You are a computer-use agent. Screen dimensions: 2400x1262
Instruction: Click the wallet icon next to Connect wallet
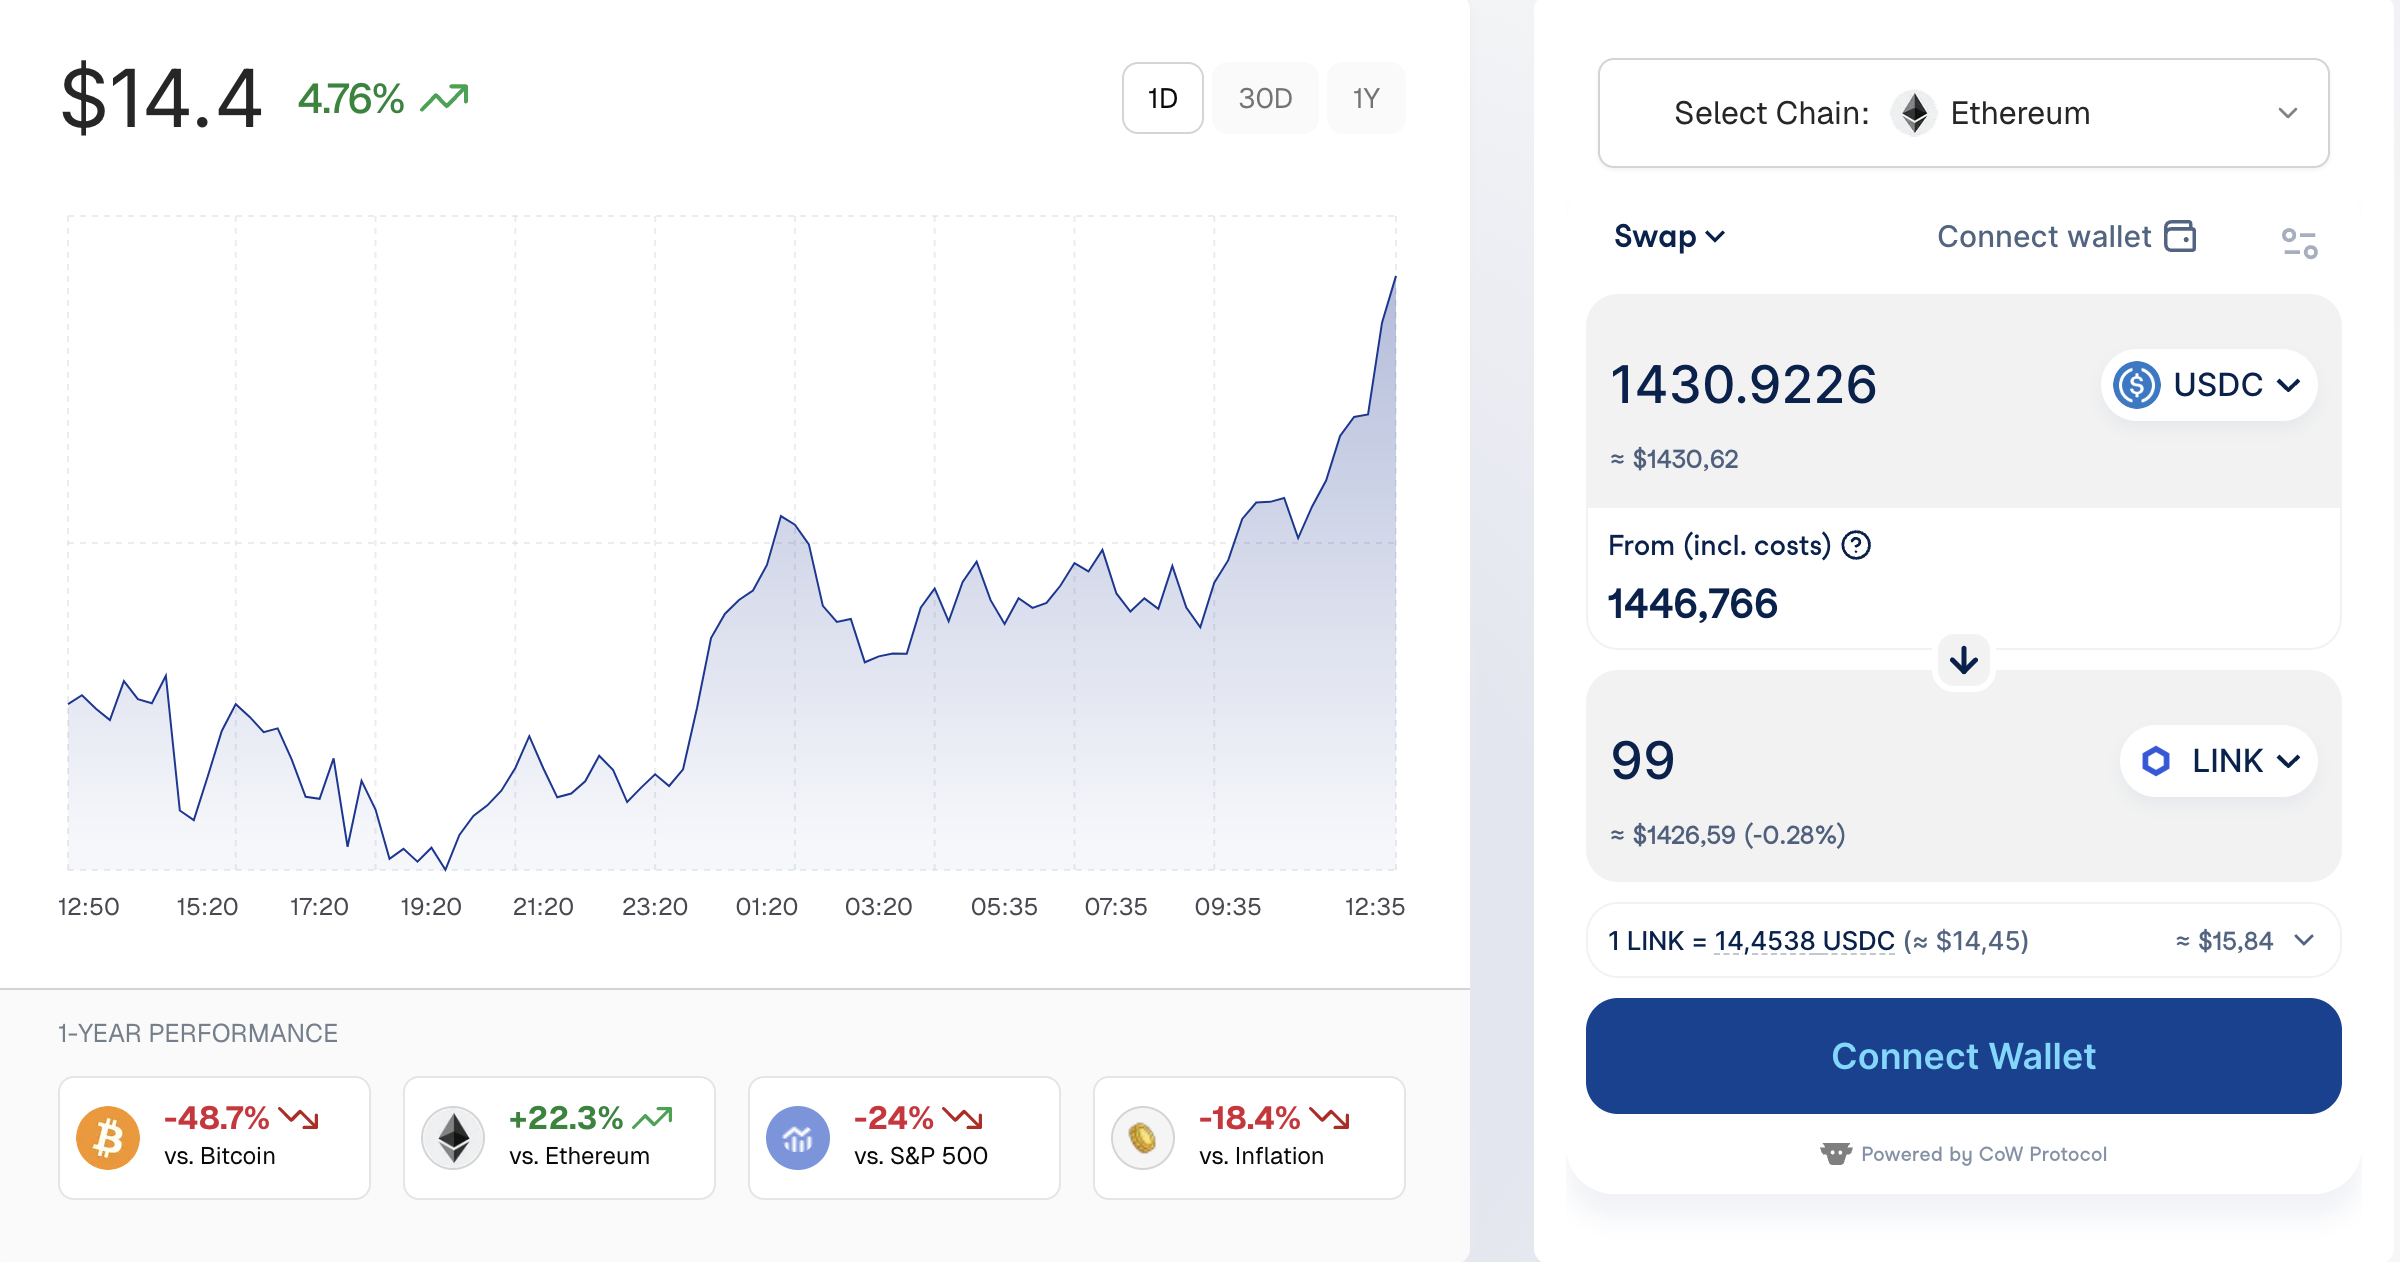pos(2183,236)
